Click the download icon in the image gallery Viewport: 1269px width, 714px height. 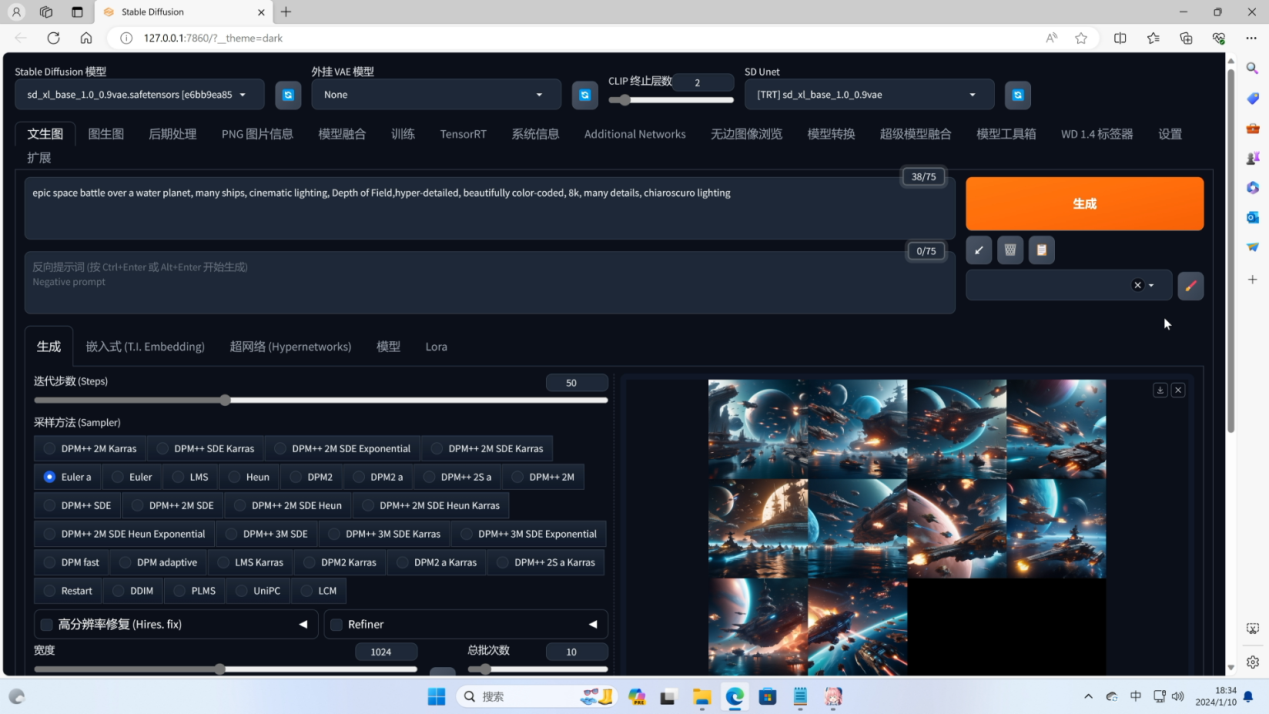click(1160, 390)
